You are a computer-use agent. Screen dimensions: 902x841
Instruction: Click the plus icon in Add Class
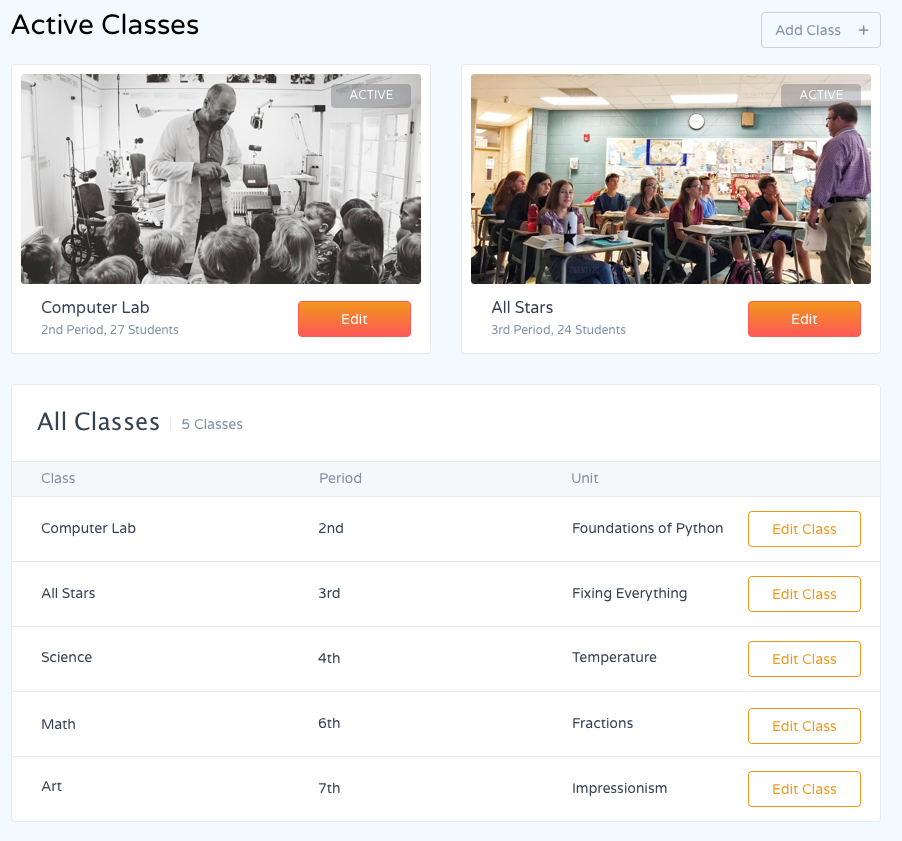[x=863, y=30]
